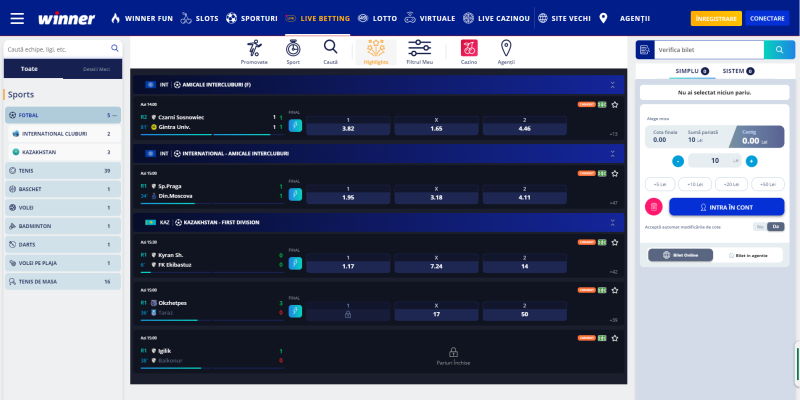Set accept odds changes to Da
The image size is (800, 400).
point(776,227)
